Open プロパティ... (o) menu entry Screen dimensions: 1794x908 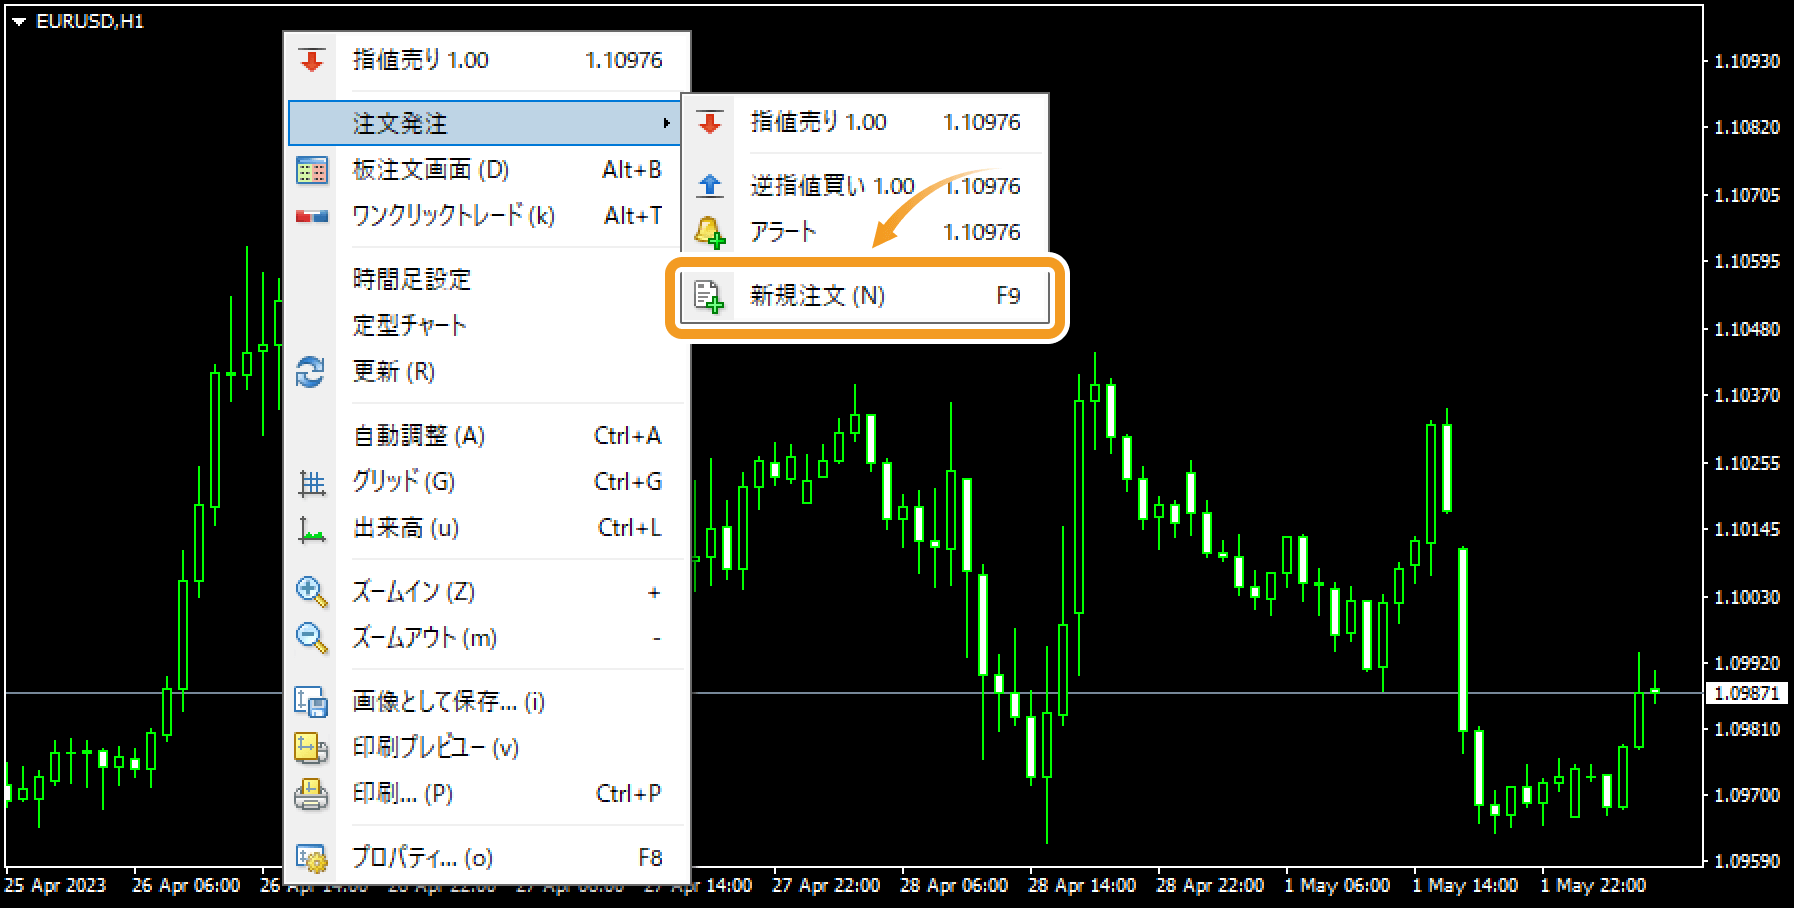(487, 858)
